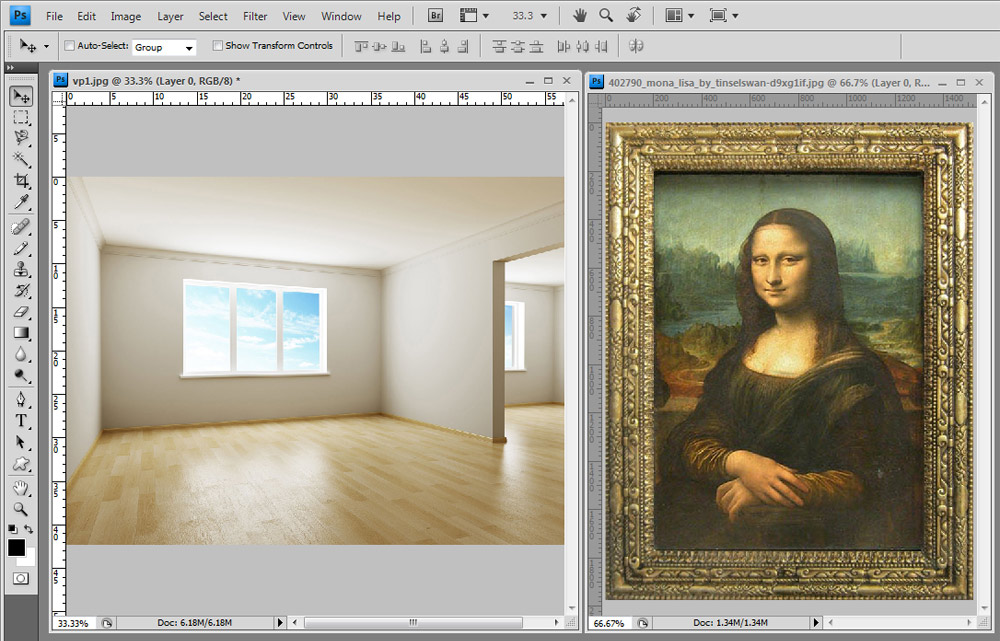Select the Eraser tool
1000x641 pixels.
21,312
